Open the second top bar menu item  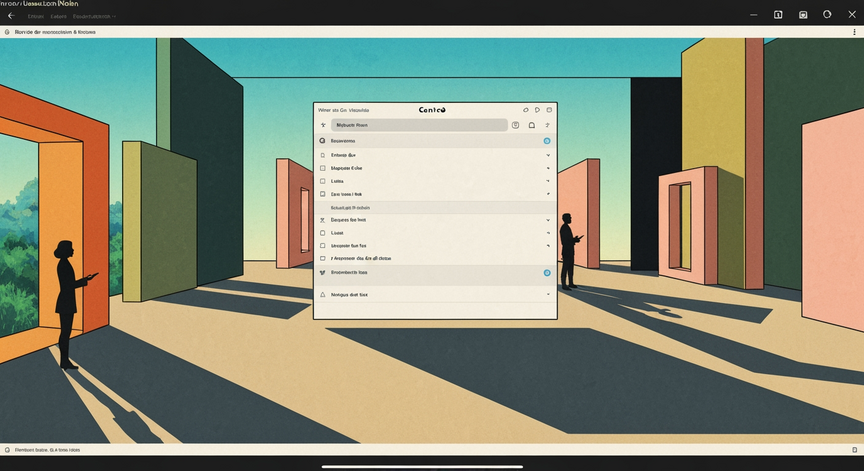58,17
